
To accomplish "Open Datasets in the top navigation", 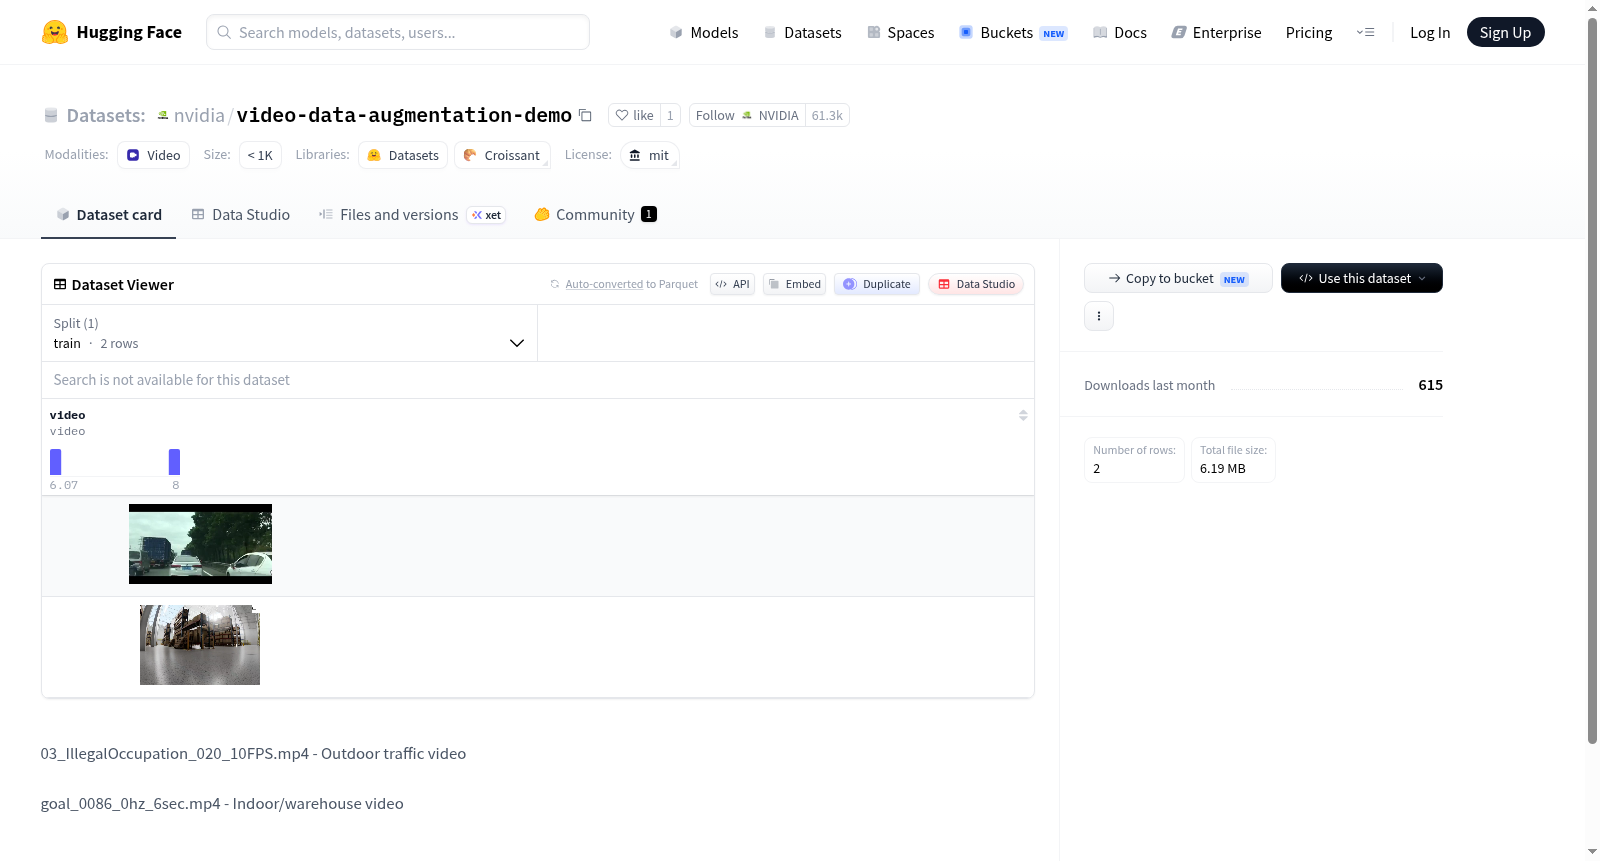I will 802,32.
